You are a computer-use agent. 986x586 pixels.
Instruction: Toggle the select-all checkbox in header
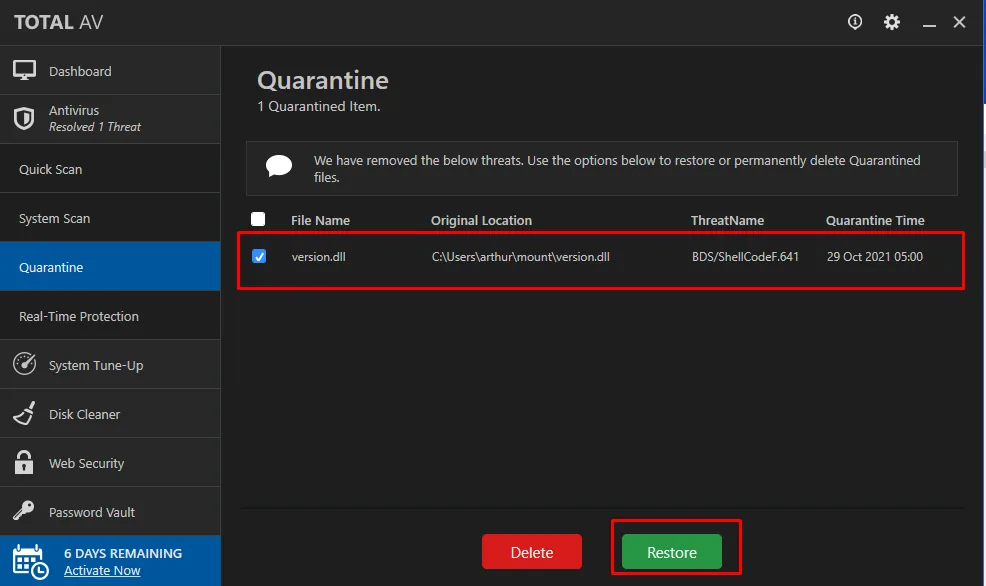tap(258, 219)
